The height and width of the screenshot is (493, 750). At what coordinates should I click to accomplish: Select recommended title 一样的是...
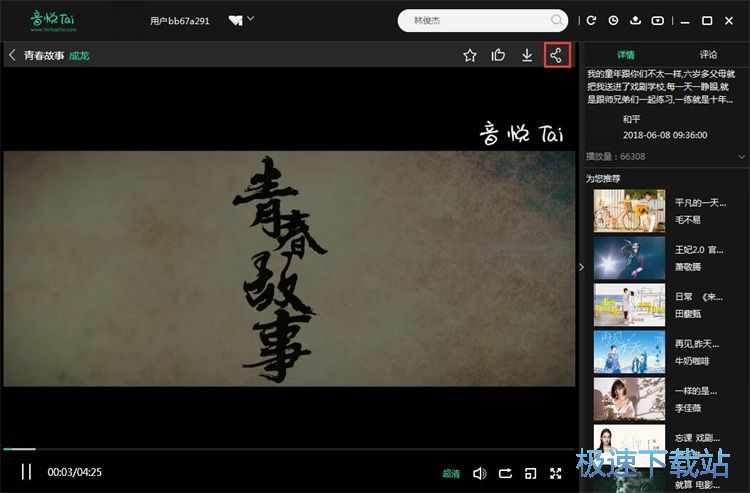tap(695, 391)
